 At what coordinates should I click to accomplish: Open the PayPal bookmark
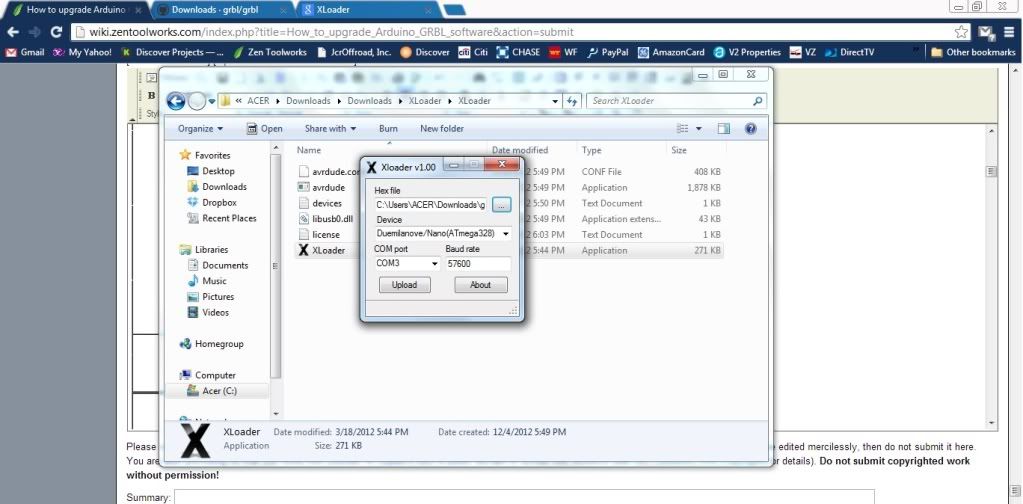607,52
